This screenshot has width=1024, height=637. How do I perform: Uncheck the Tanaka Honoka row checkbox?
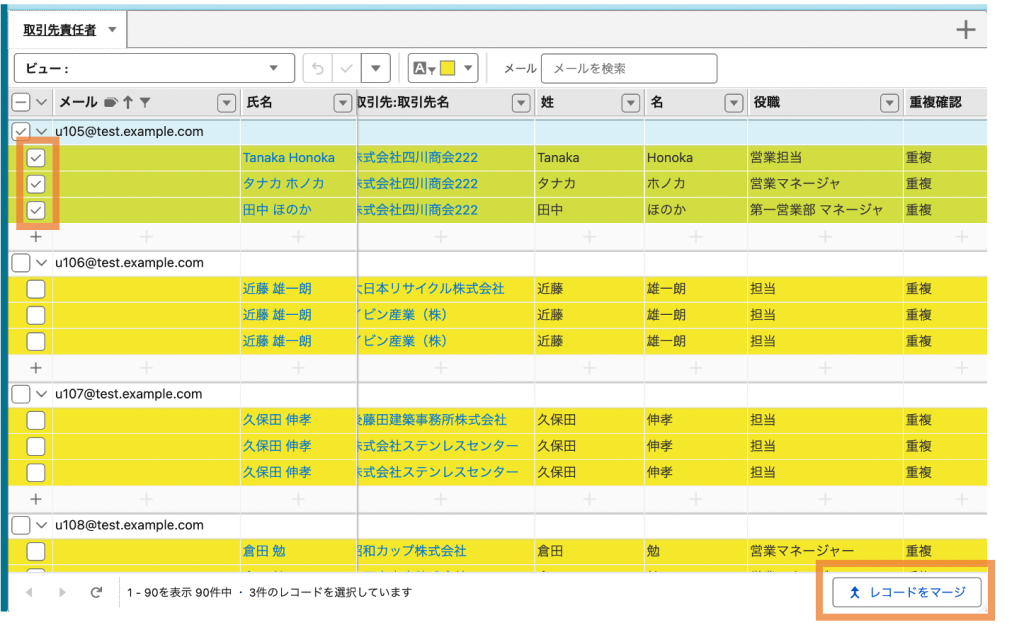[x=36, y=158]
